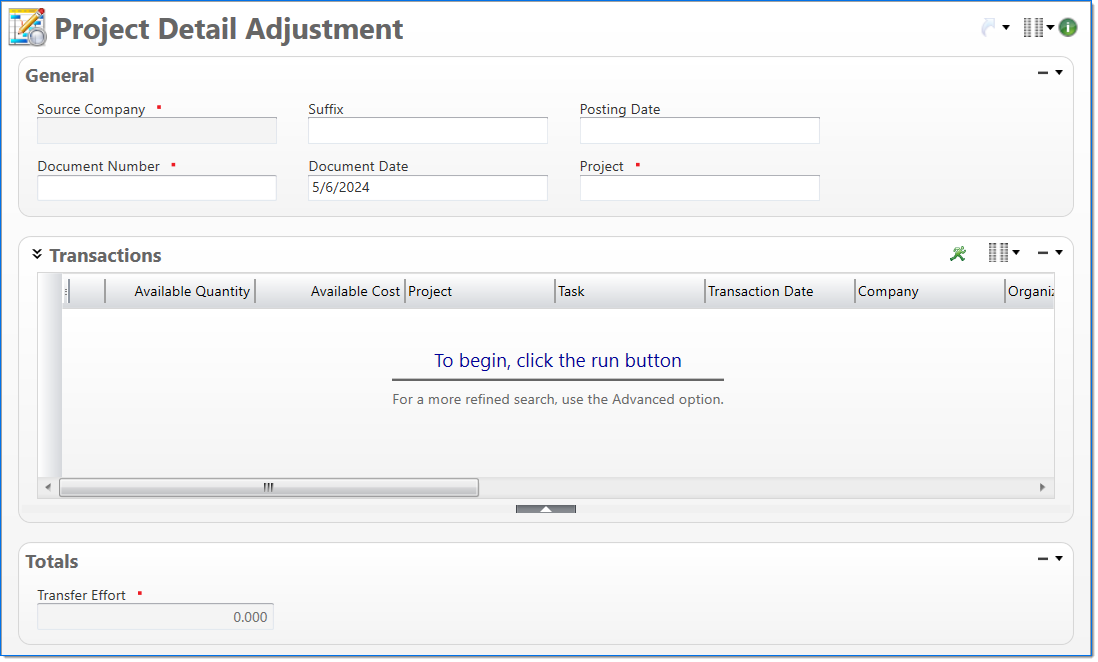Click the Available Cost column header
Image resolution: width=1098 pixels, height=662 pixels.
coord(355,291)
